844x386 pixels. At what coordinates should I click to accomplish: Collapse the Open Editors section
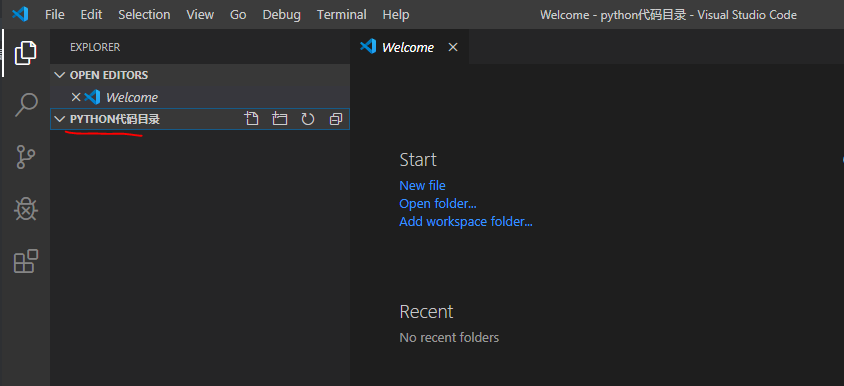(x=60, y=75)
